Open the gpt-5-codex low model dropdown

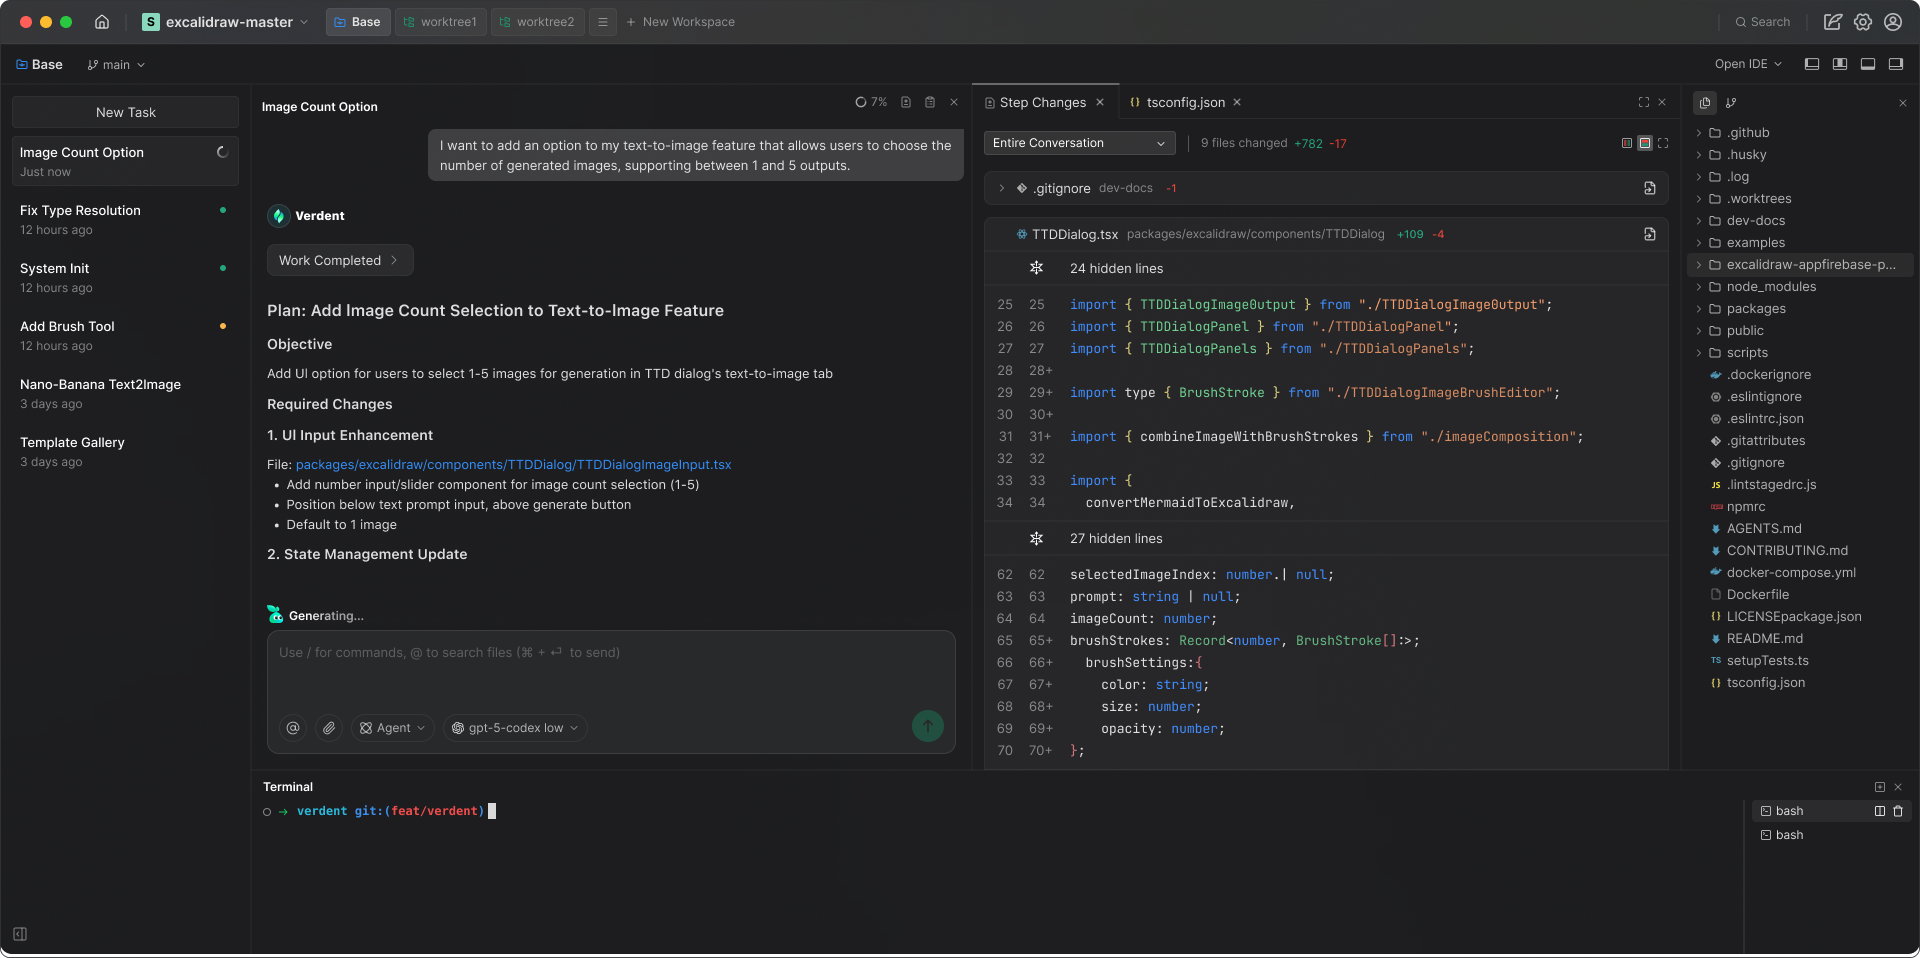click(x=515, y=728)
